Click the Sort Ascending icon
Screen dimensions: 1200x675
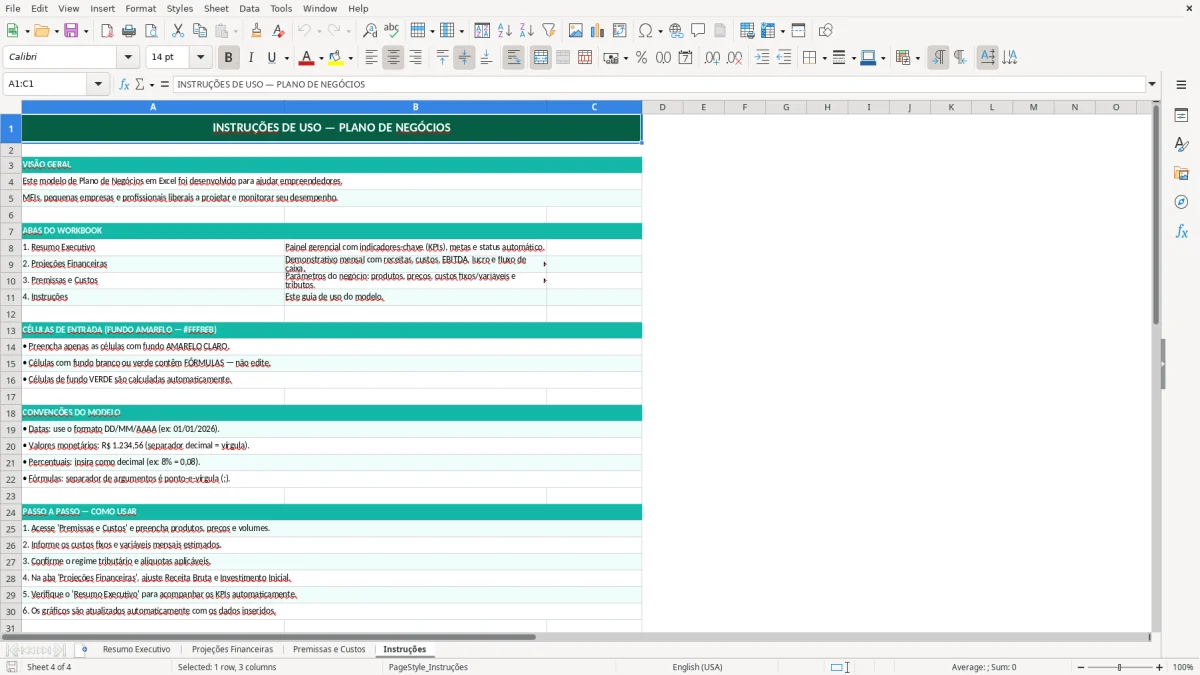tap(505, 31)
